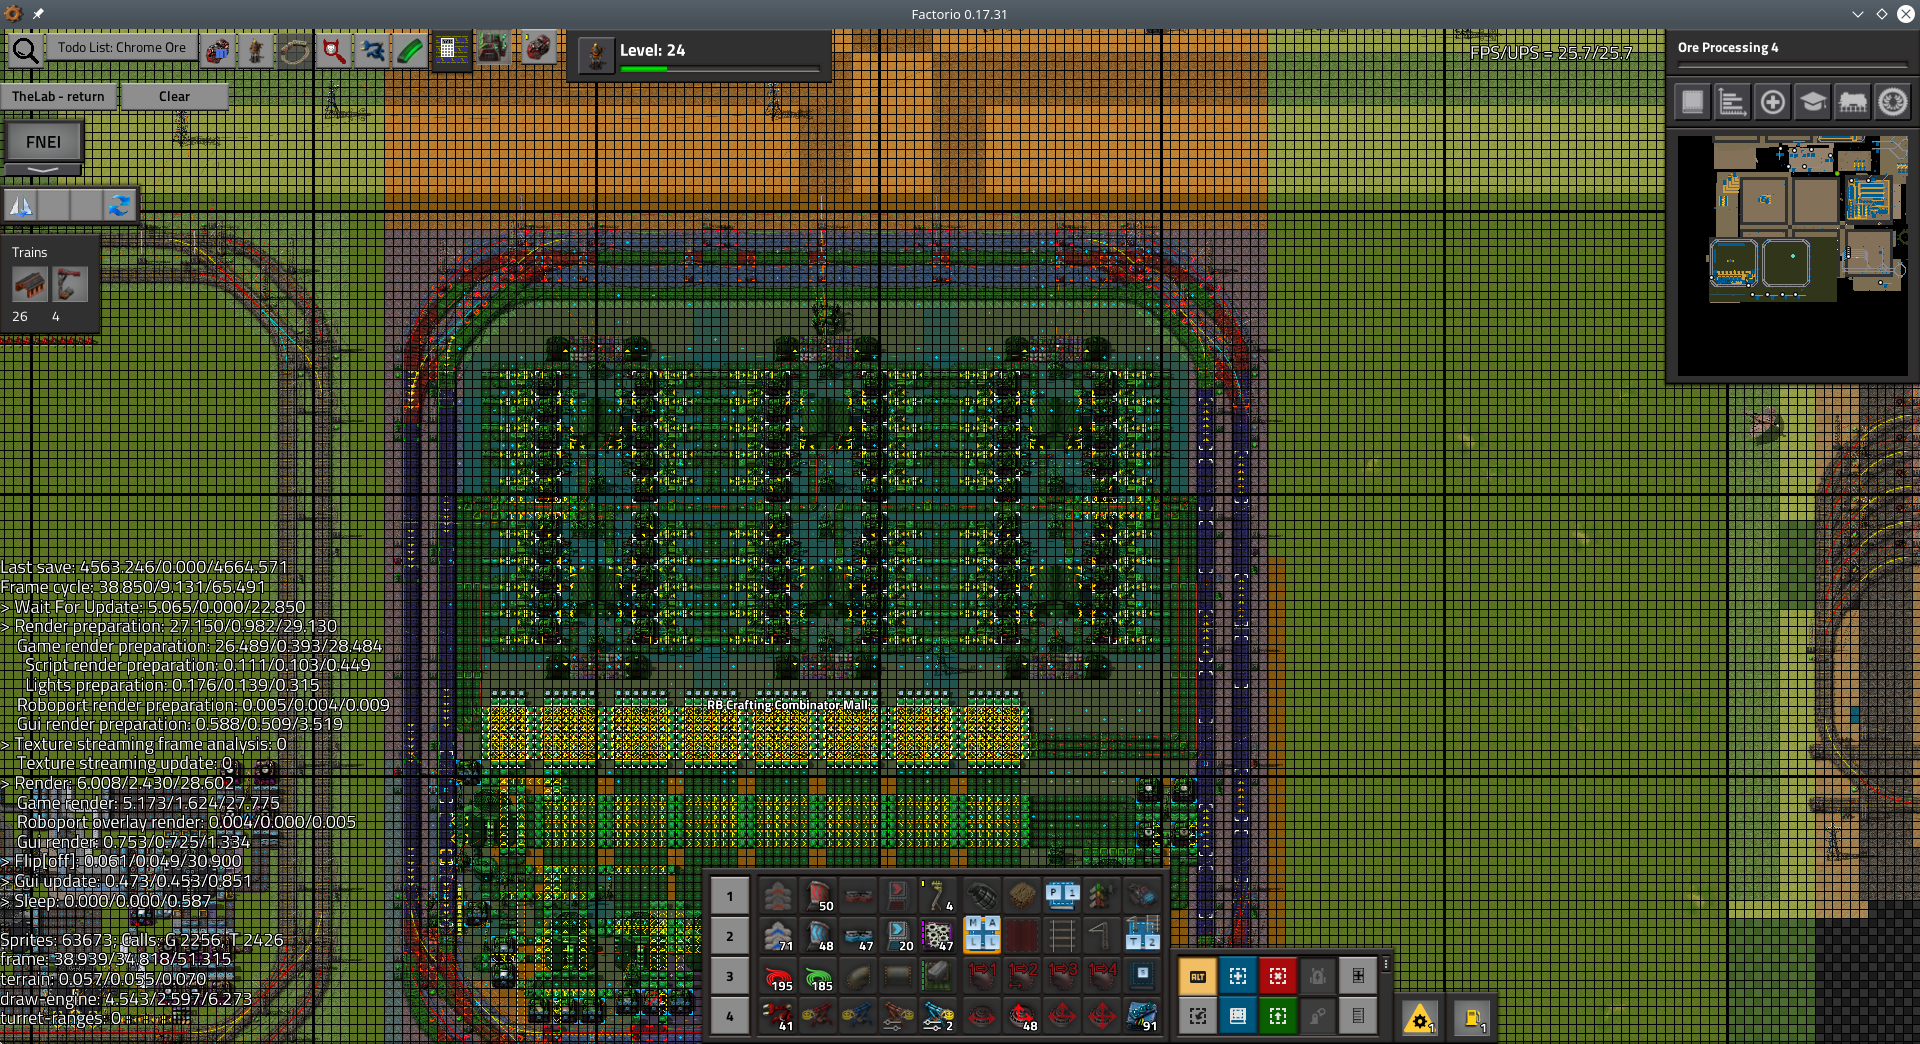Screen dimensions: 1920x1044
Task: Select green wire with count 185
Action: pos(818,976)
